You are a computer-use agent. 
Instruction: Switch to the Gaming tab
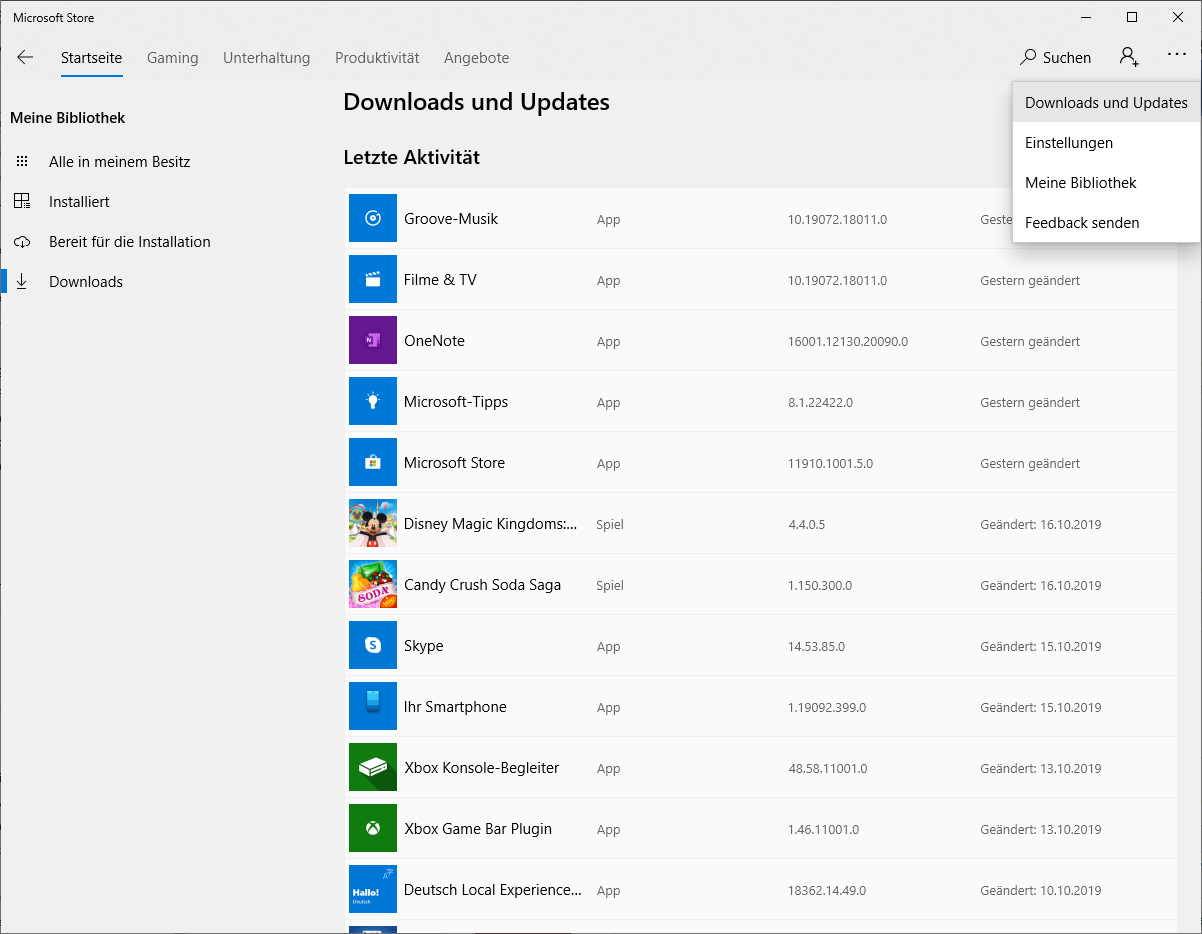(172, 58)
